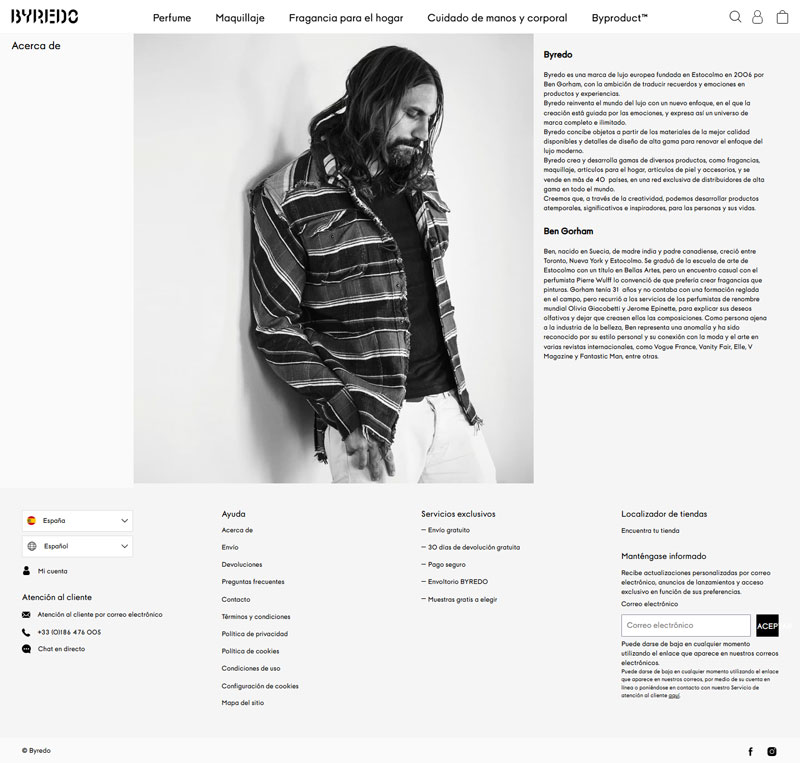The height and width of the screenshot is (763, 800).
Task: Click Envoltorio BYREDO entry
Action: pyautogui.click(x=455, y=582)
